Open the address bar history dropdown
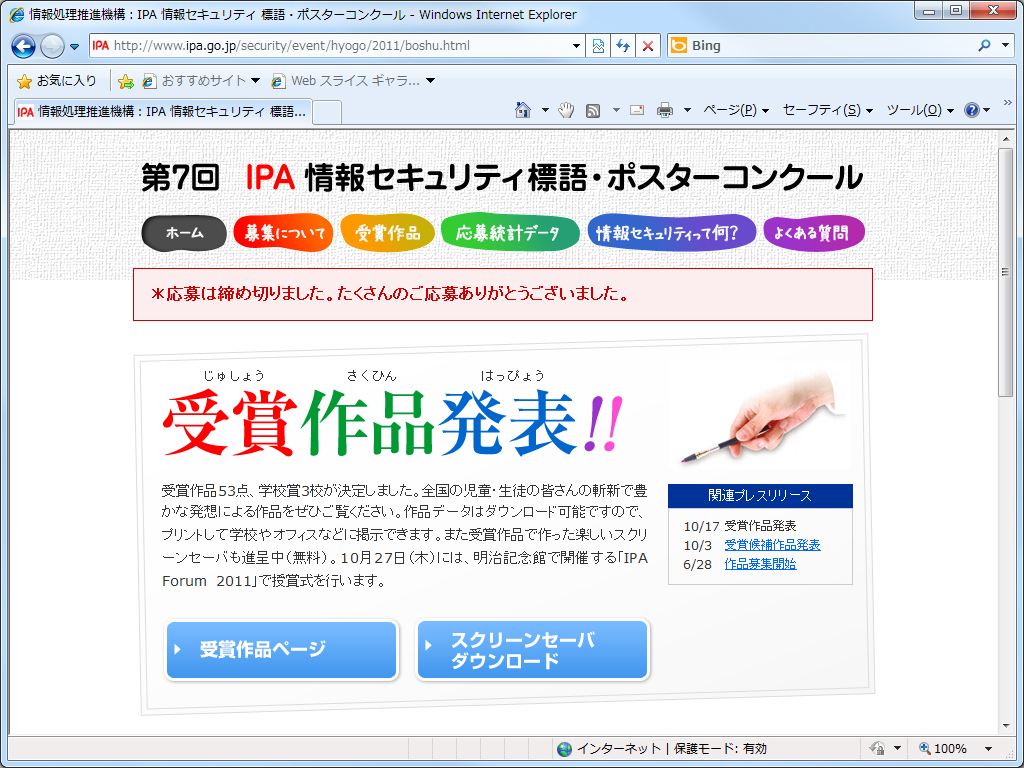This screenshot has width=1024, height=768. [x=576, y=45]
